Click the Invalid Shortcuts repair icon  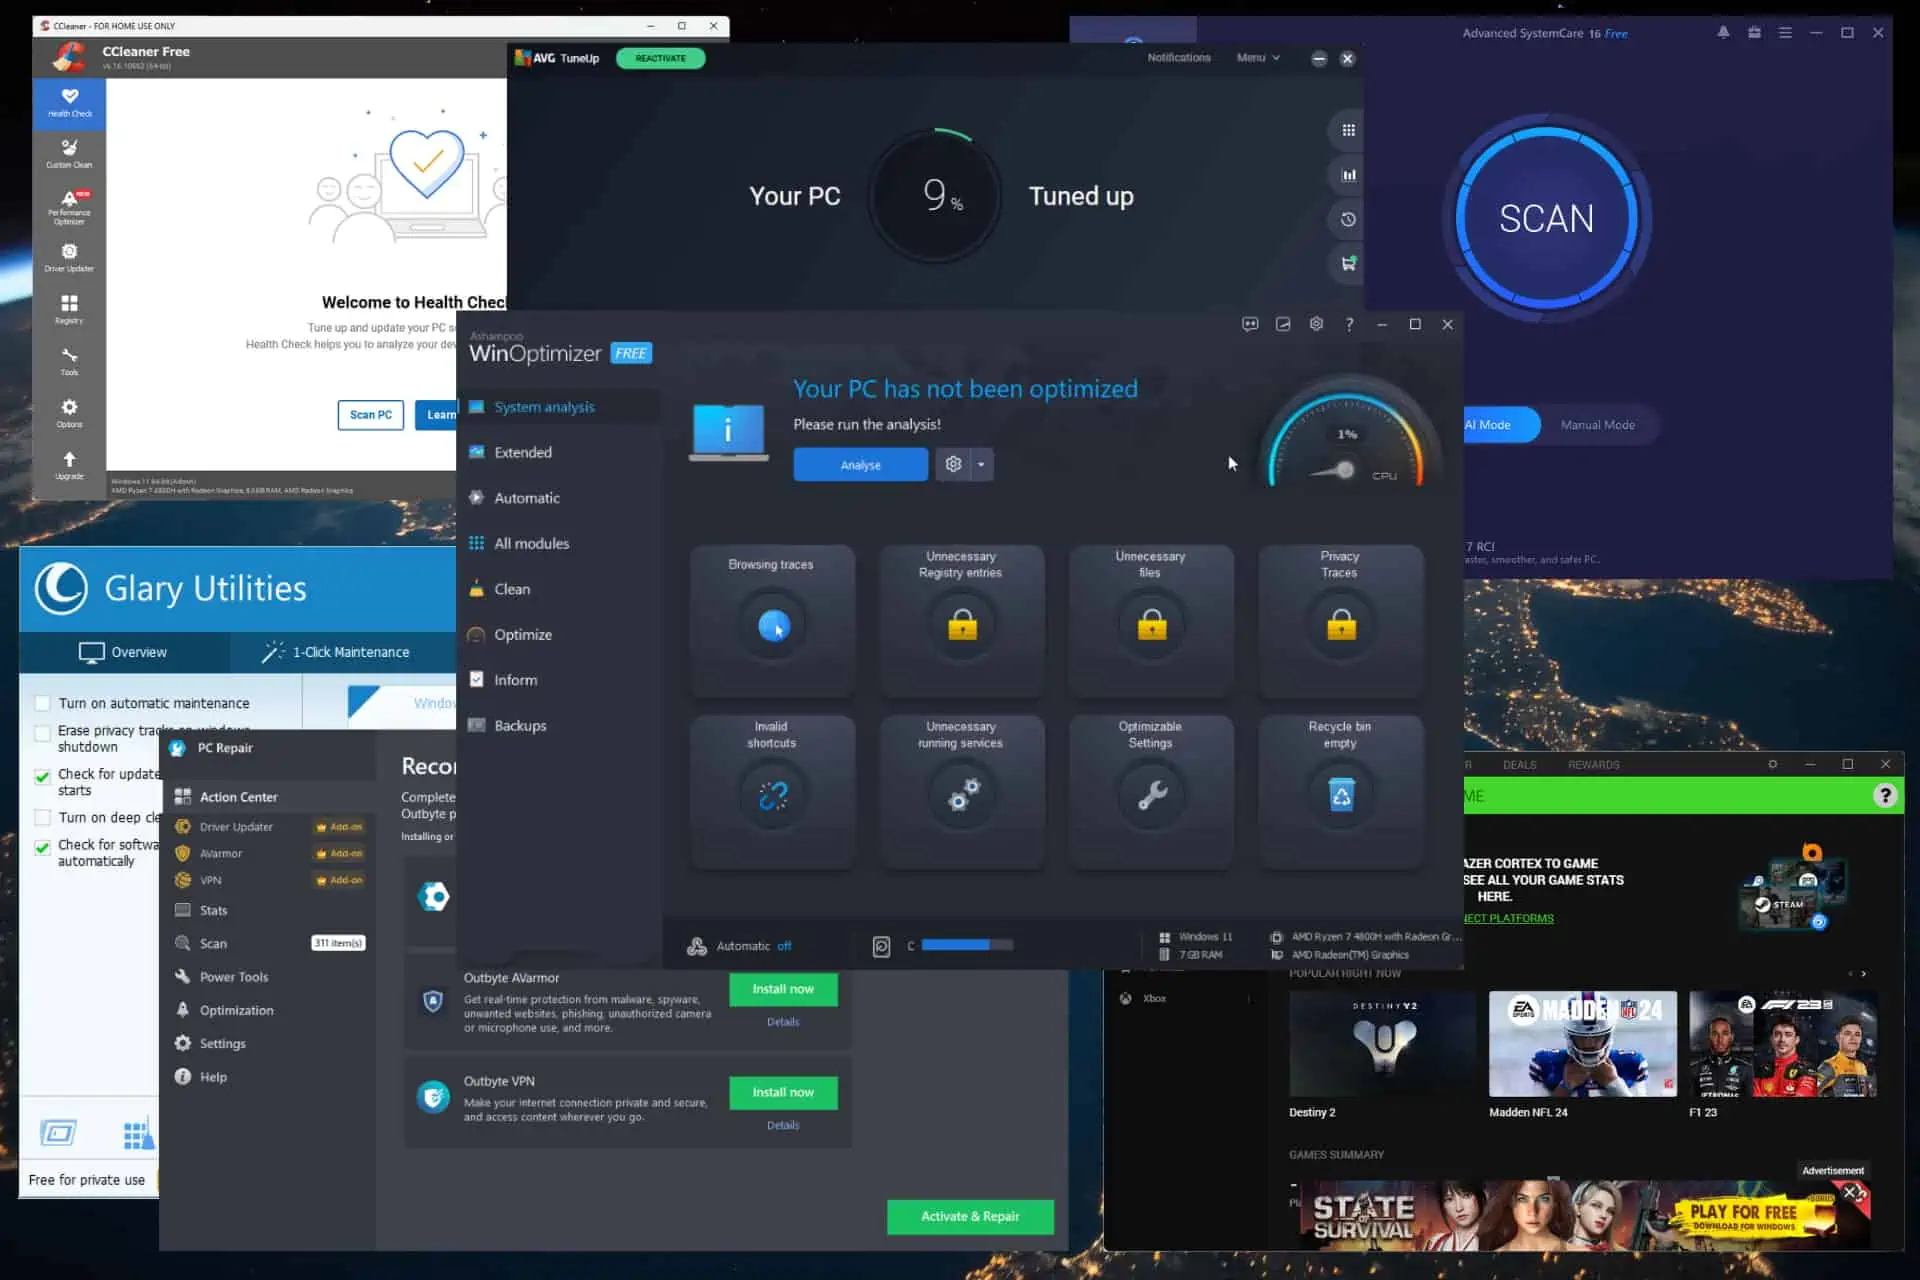click(x=771, y=793)
